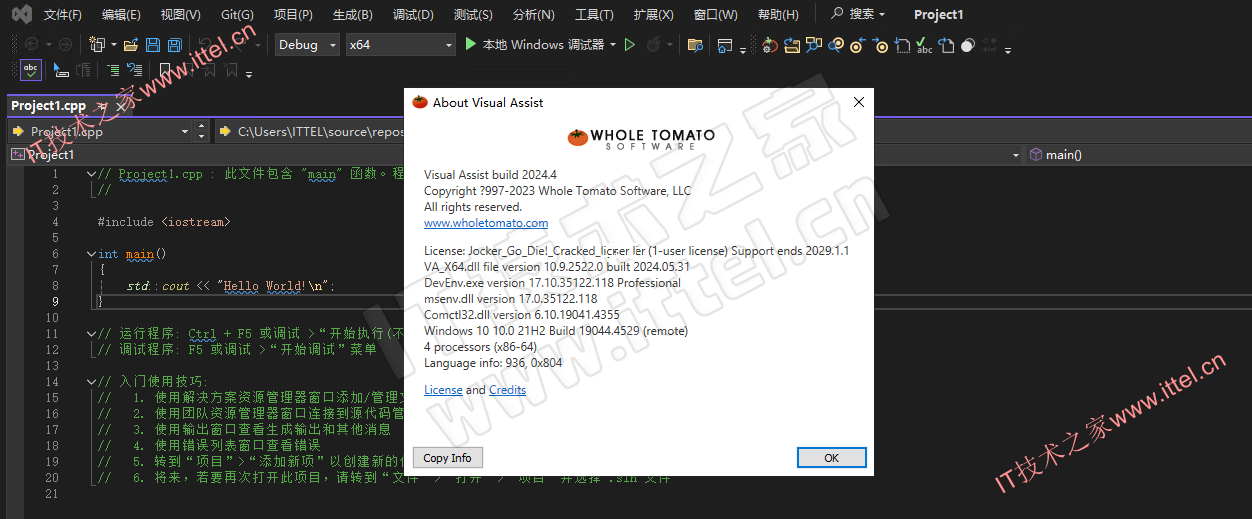
Task: Click the Copy Info button
Action: point(448,457)
